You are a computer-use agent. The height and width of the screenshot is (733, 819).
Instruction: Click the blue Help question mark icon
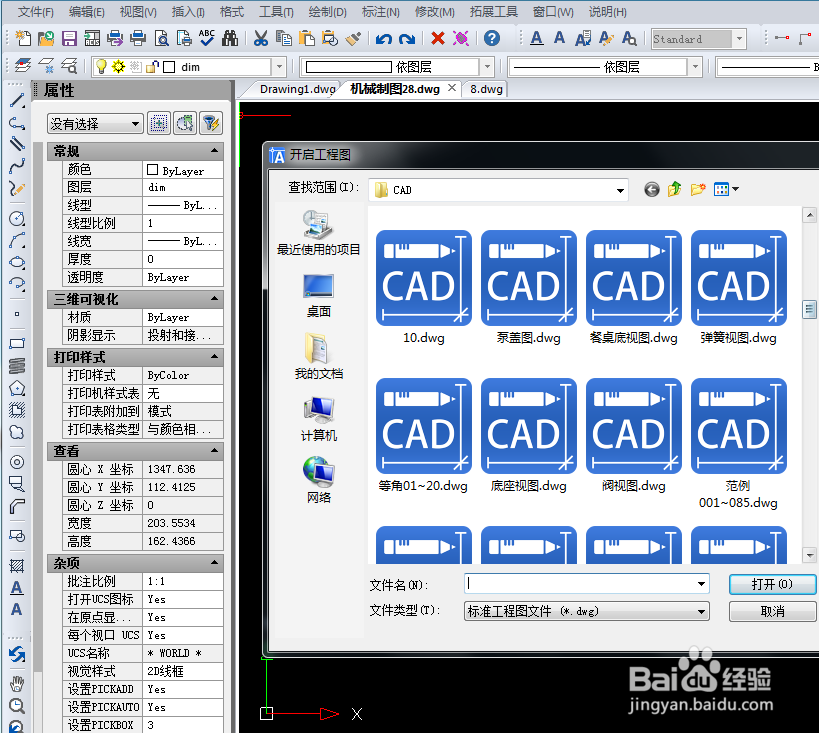(x=492, y=38)
